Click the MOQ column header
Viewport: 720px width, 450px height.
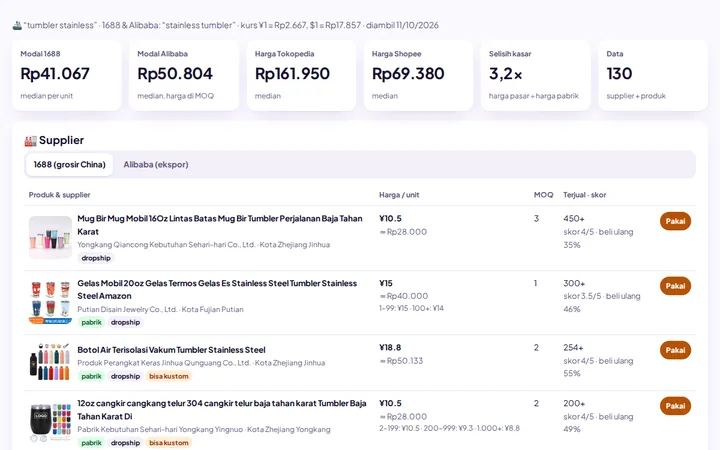tap(543, 195)
